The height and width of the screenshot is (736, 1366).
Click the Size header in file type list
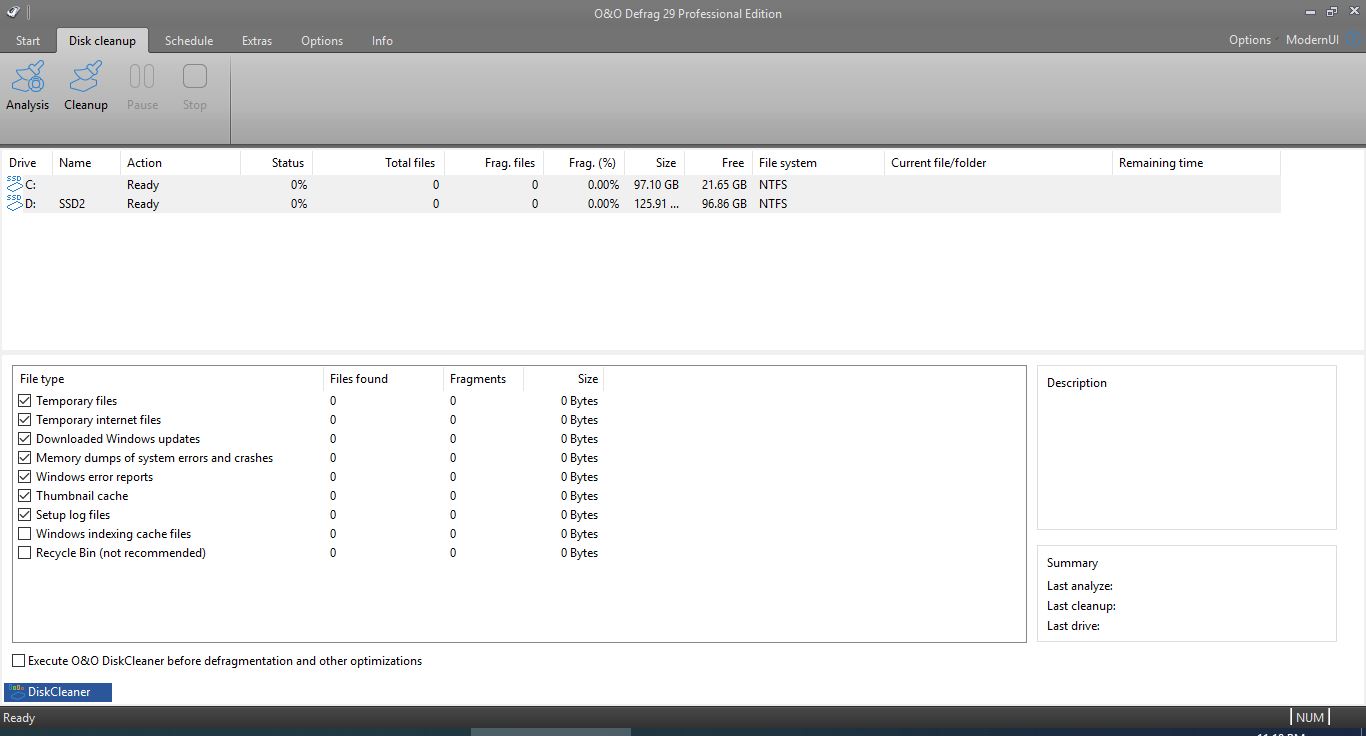click(x=563, y=379)
